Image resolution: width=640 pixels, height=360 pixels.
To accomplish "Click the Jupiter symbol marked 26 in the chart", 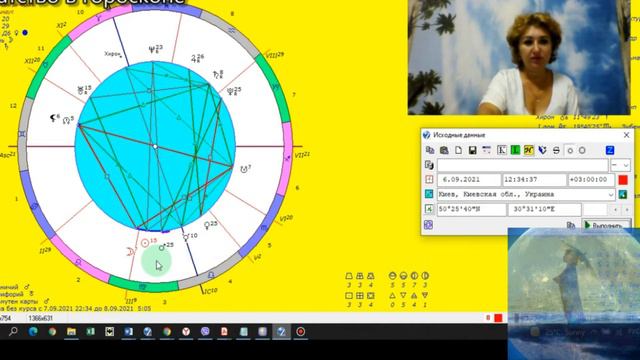I will tap(195, 59).
